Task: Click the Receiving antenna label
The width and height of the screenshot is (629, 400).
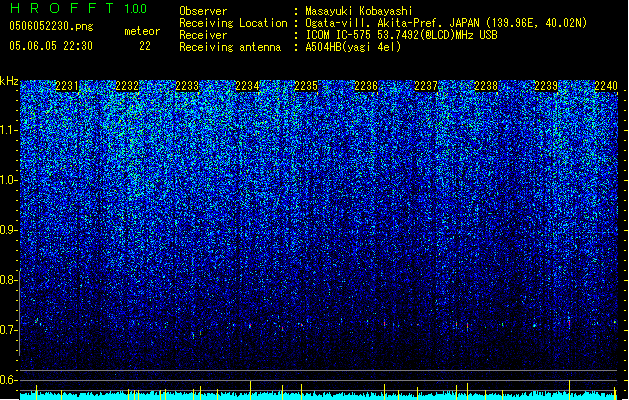Action: pos(230,47)
